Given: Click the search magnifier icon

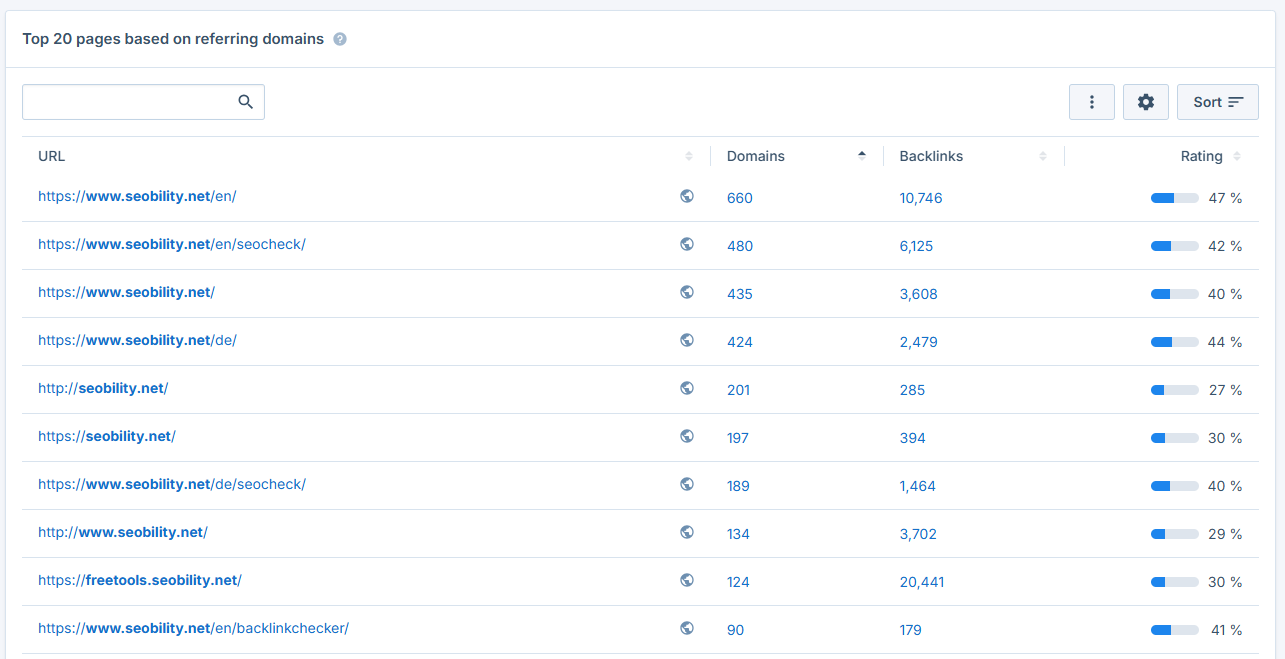Looking at the screenshot, I should click(x=245, y=101).
